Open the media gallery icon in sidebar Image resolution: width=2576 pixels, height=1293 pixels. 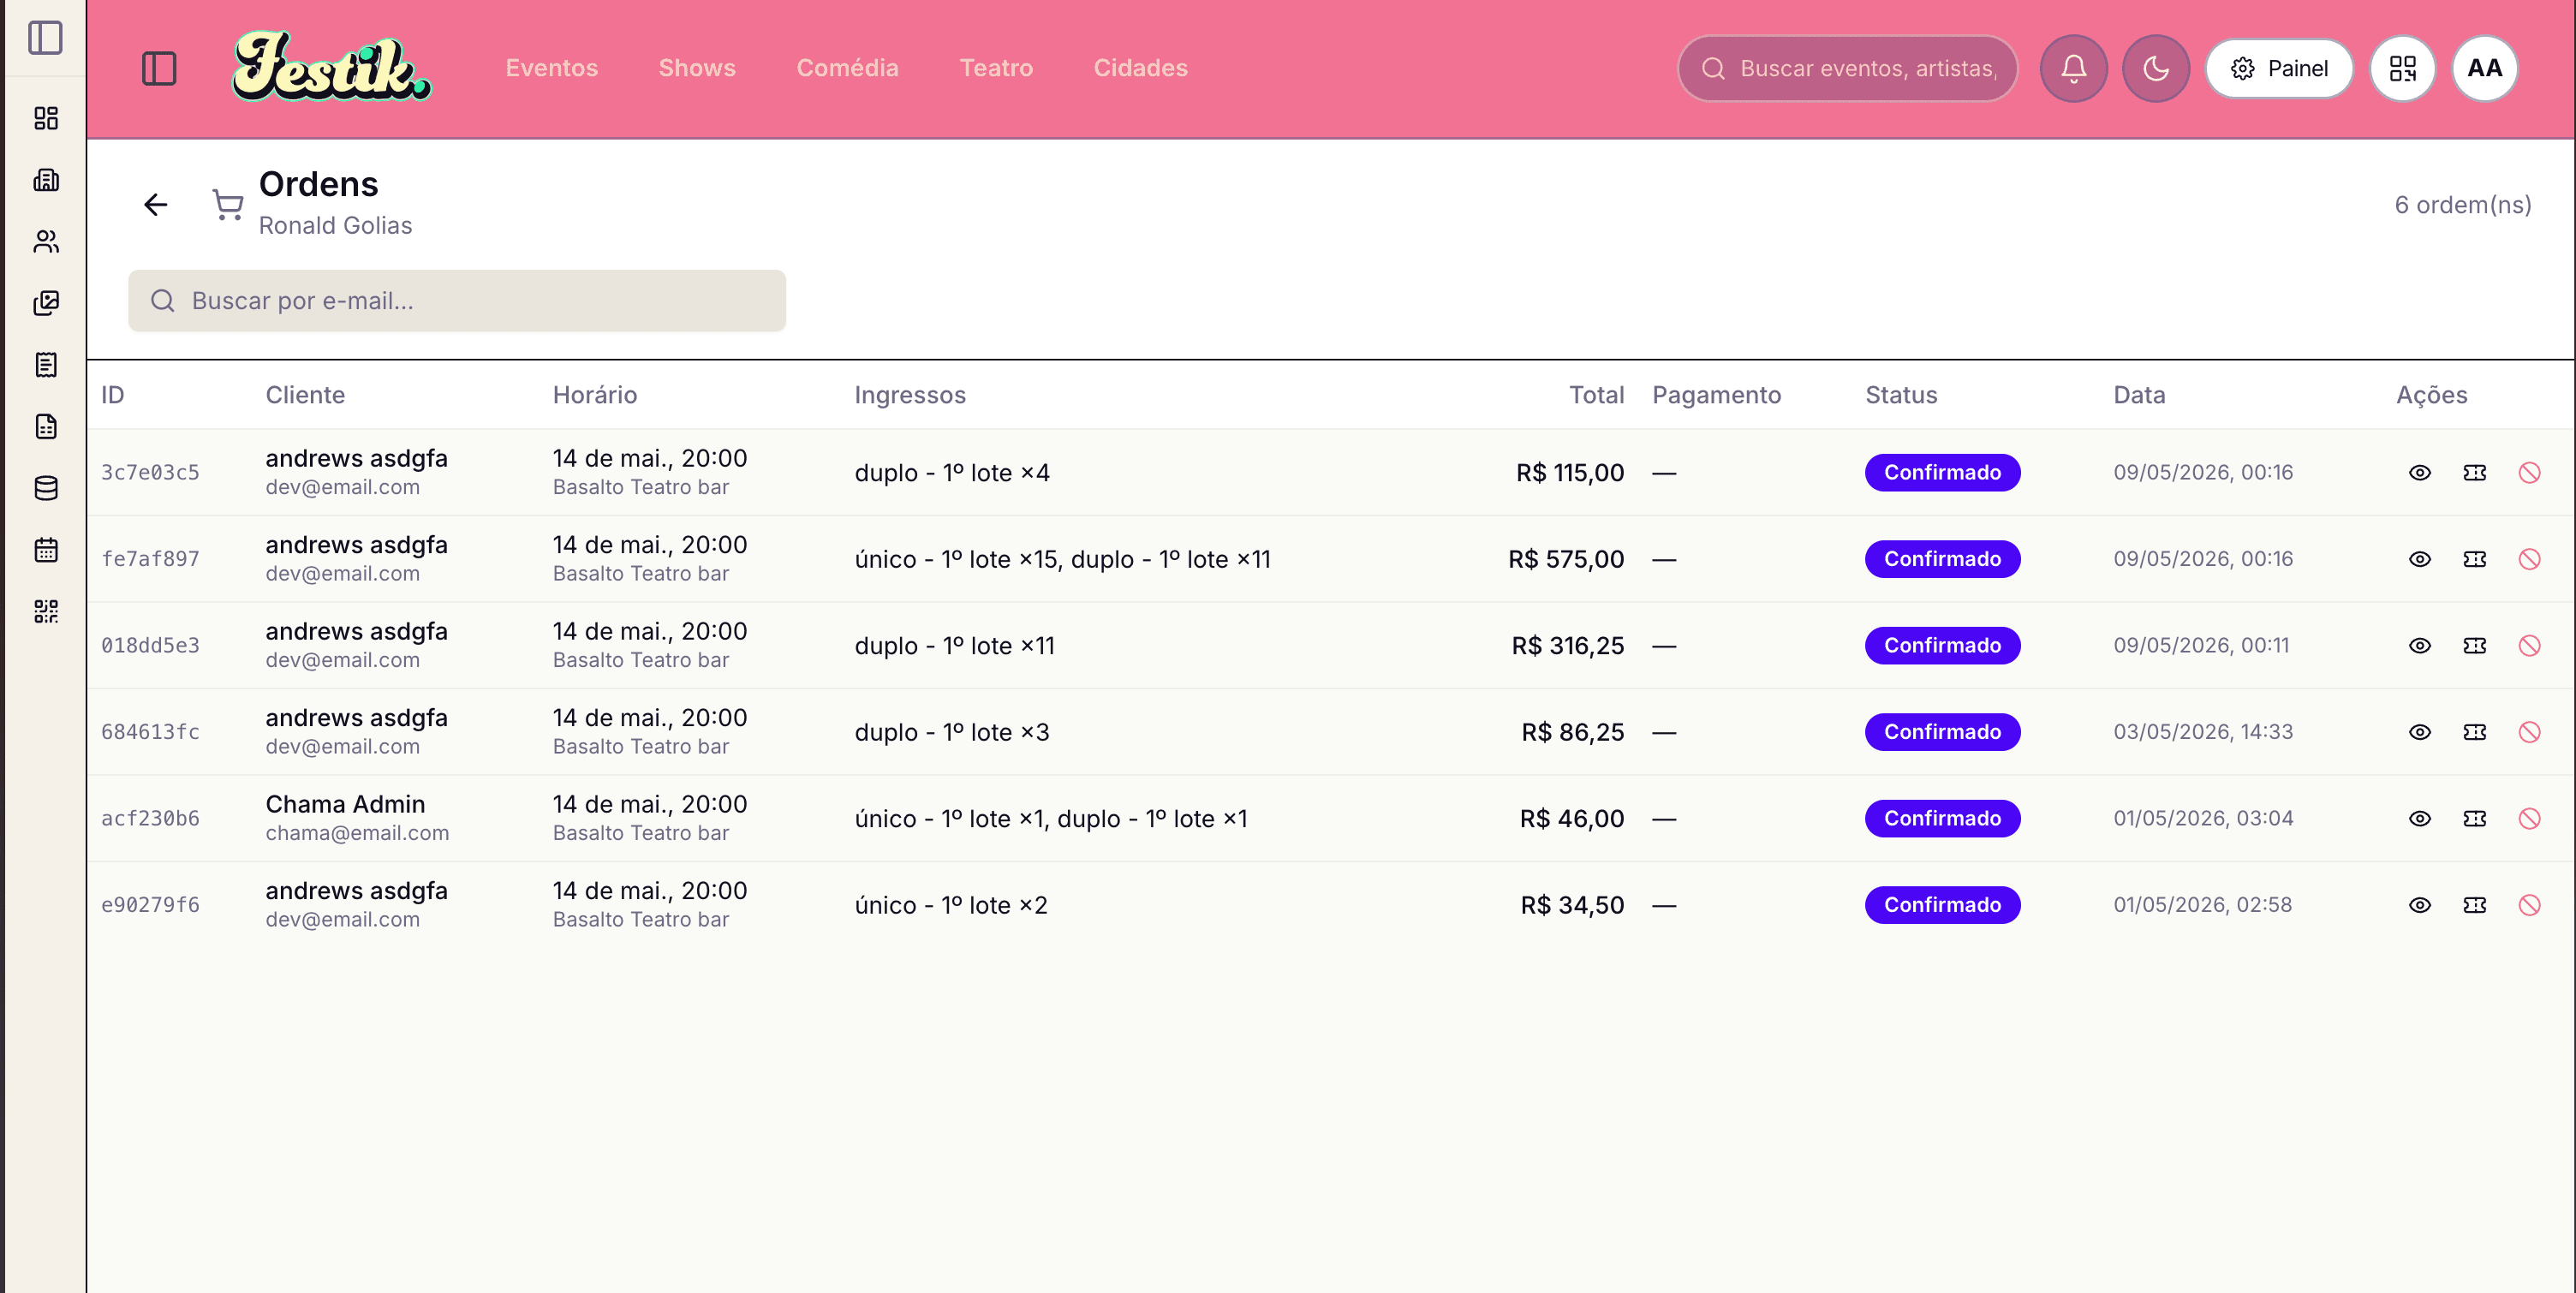[46, 303]
